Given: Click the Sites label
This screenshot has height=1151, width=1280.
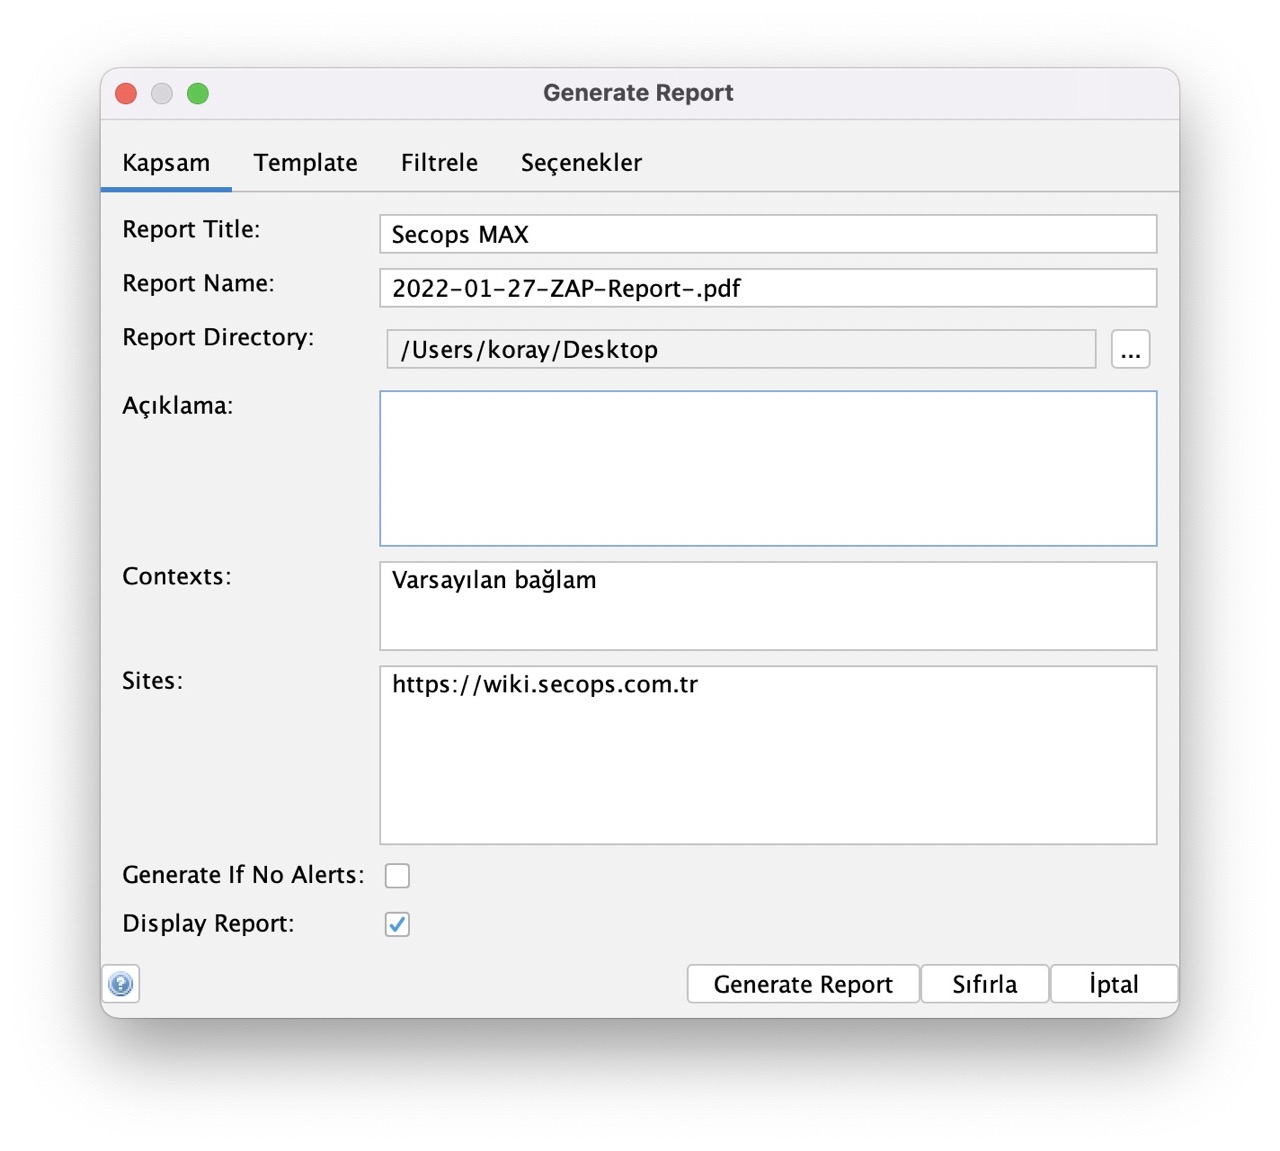Looking at the screenshot, I should [x=152, y=680].
